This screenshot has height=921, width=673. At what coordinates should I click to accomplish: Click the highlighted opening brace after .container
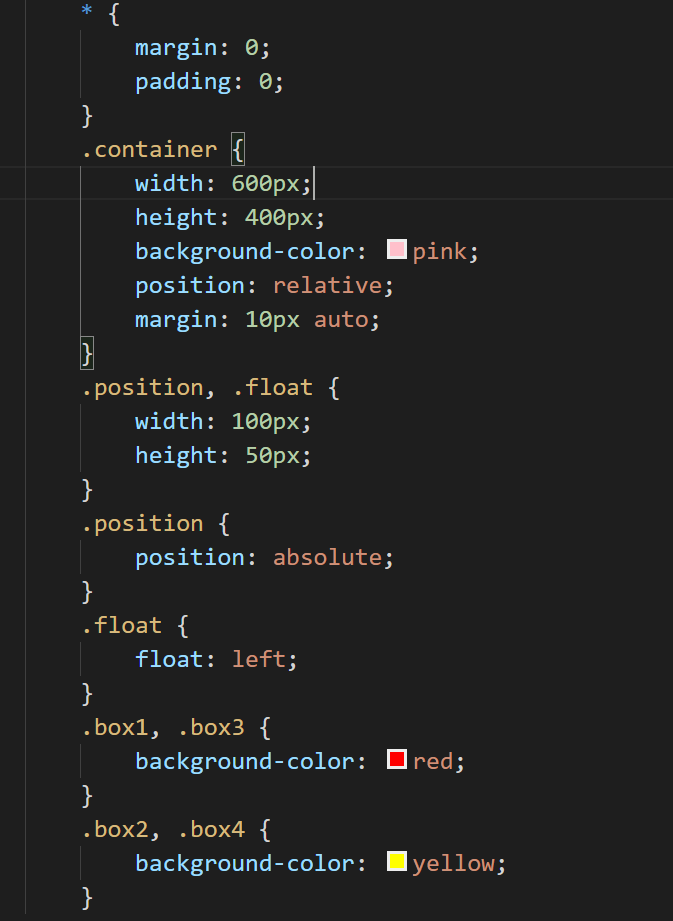pyautogui.click(x=238, y=150)
